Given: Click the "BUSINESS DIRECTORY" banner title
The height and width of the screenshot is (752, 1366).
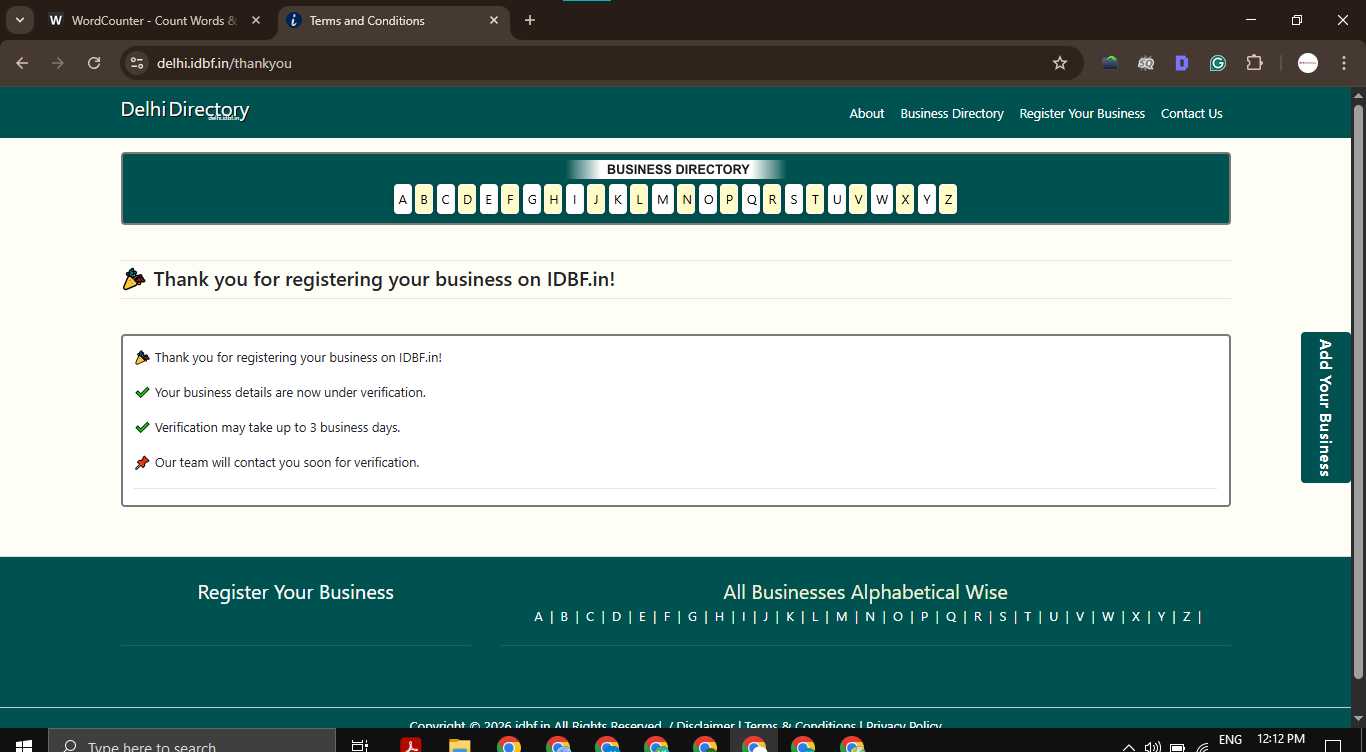Looking at the screenshot, I should pos(678,169).
